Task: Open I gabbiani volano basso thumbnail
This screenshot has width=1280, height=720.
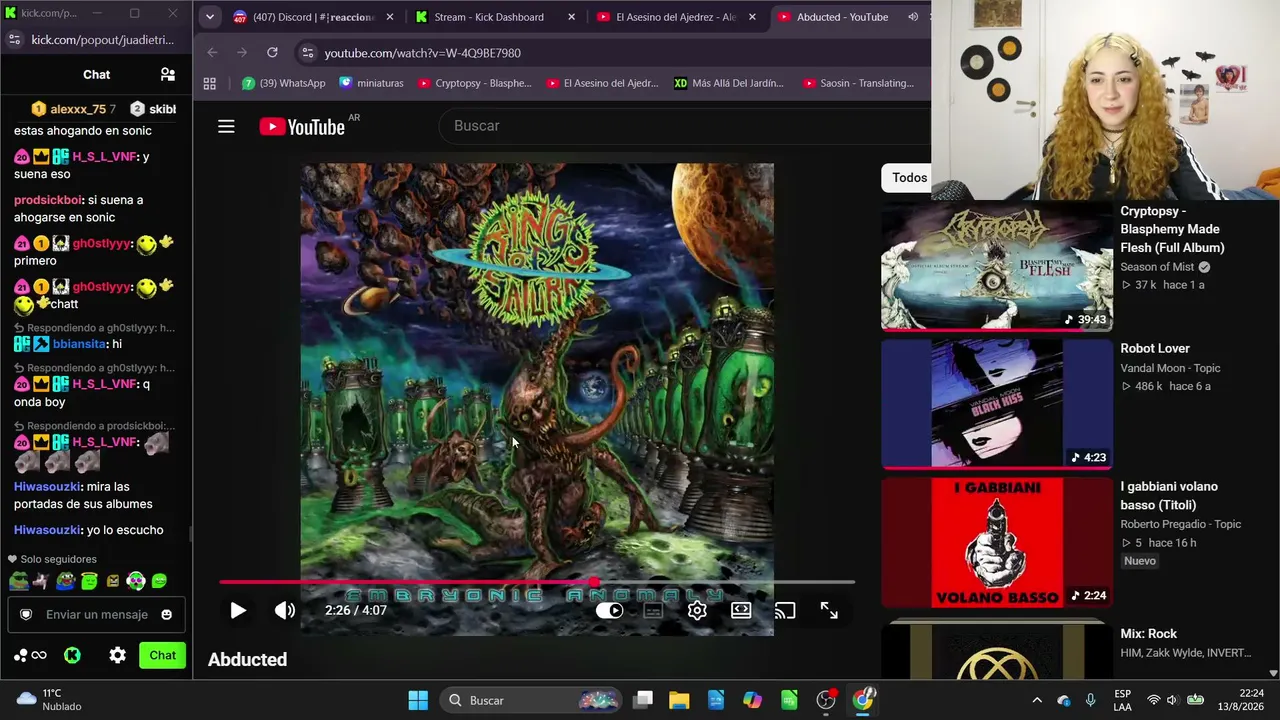Action: tap(997, 542)
